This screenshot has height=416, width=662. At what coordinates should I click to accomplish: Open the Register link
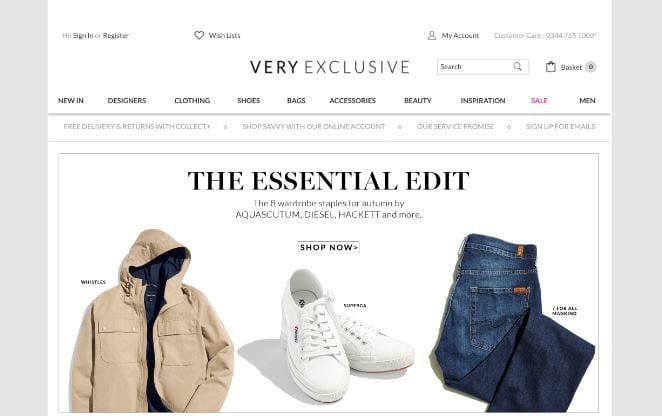click(116, 35)
